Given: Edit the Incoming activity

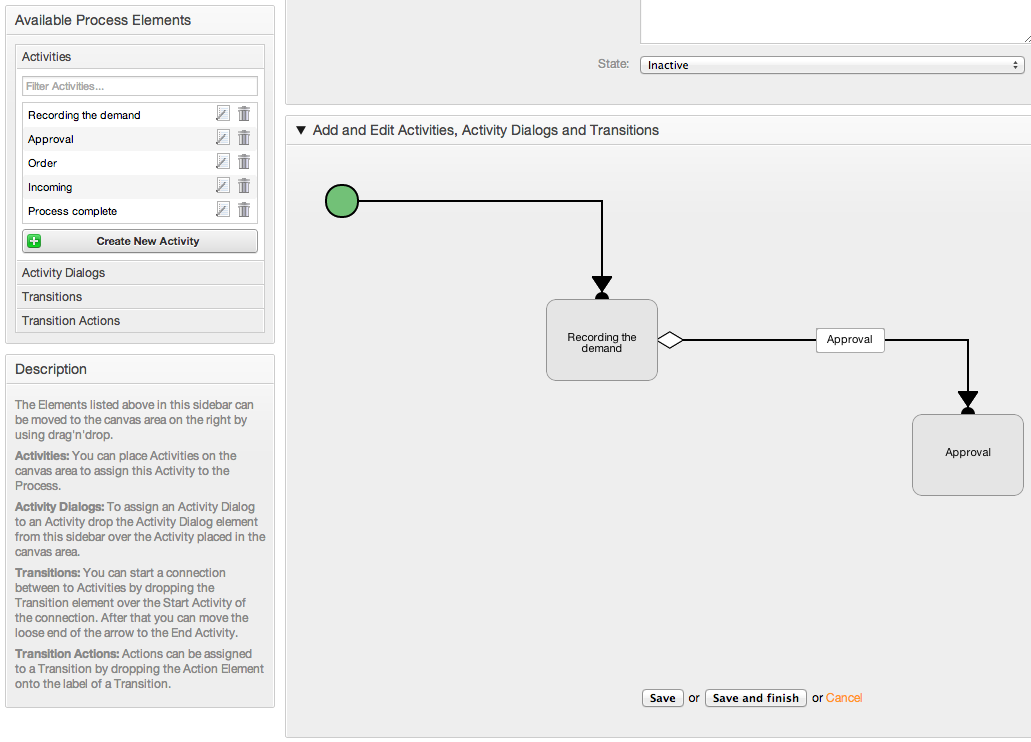Looking at the screenshot, I should pyautogui.click(x=223, y=186).
